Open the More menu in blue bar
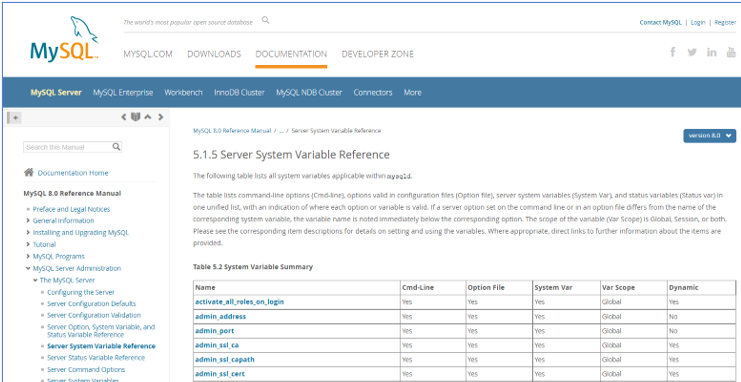The width and height of the screenshot is (741, 382). coord(412,93)
